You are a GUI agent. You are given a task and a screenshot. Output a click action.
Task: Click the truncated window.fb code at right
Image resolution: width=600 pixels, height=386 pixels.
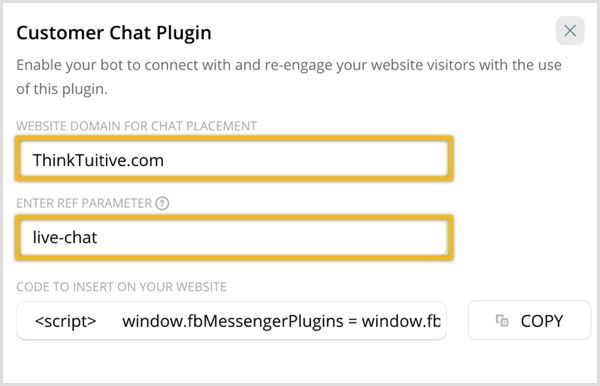pos(401,321)
